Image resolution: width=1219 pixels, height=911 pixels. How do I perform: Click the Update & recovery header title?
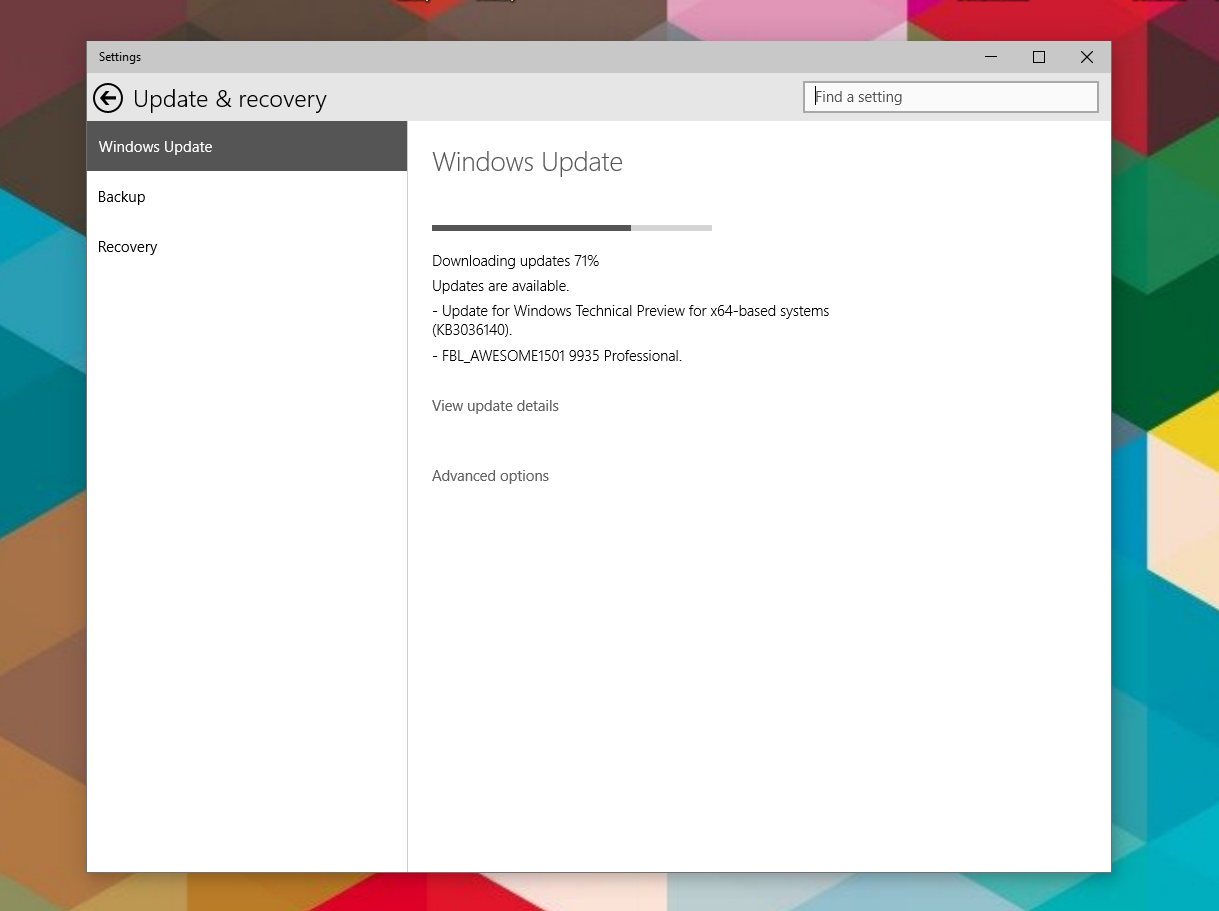(230, 99)
